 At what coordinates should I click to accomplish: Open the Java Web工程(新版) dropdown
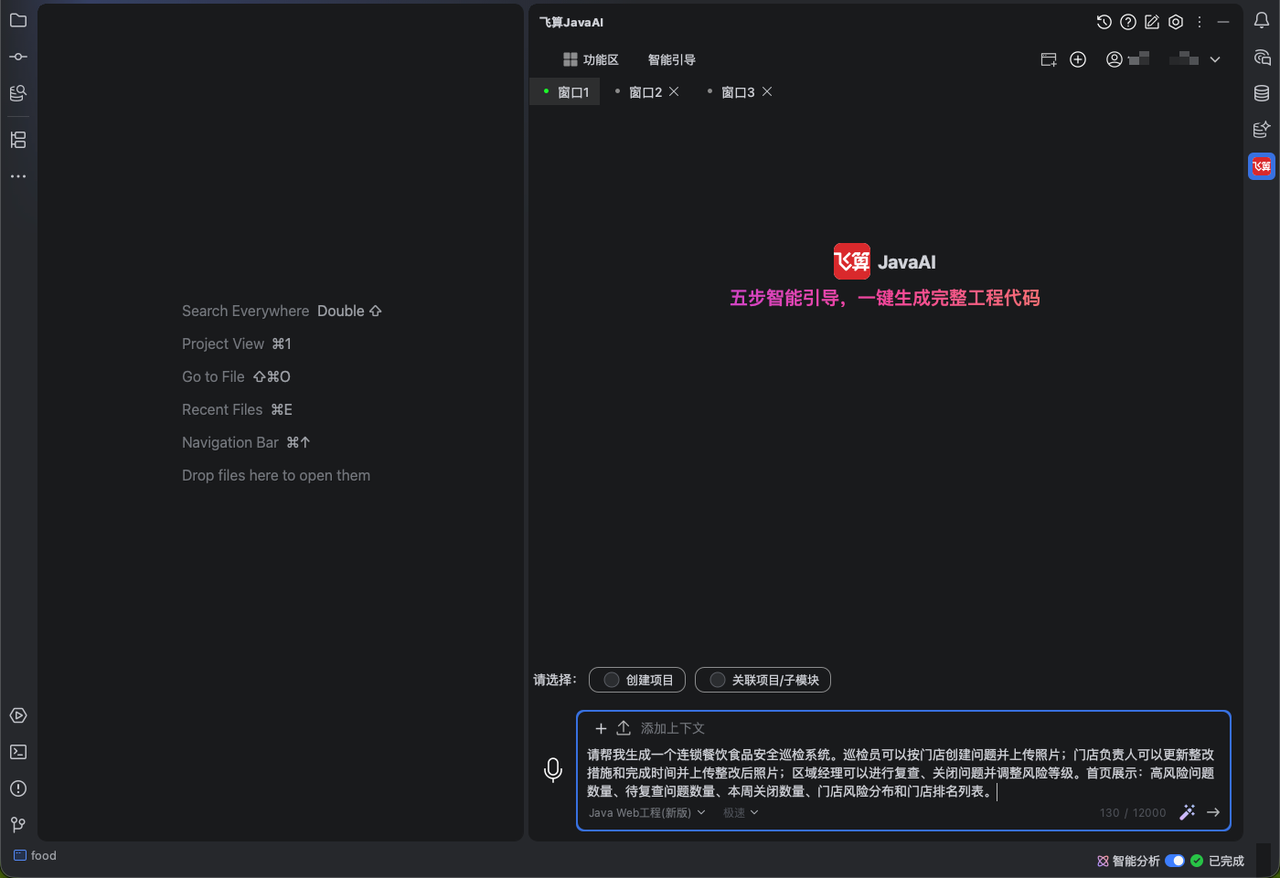pos(647,813)
